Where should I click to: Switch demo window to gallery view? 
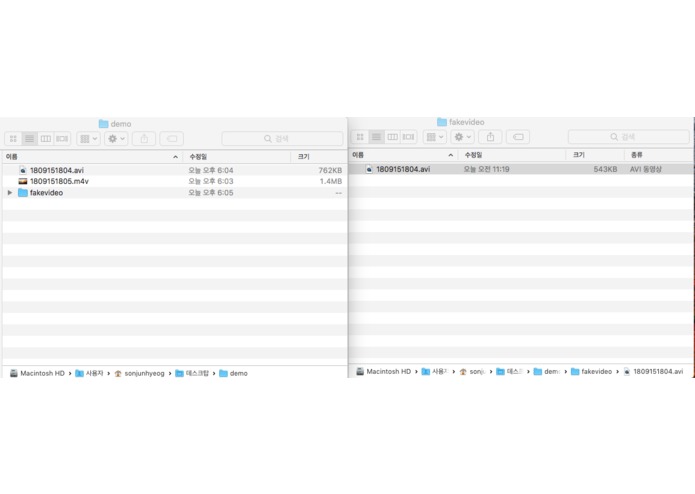click(62, 139)
